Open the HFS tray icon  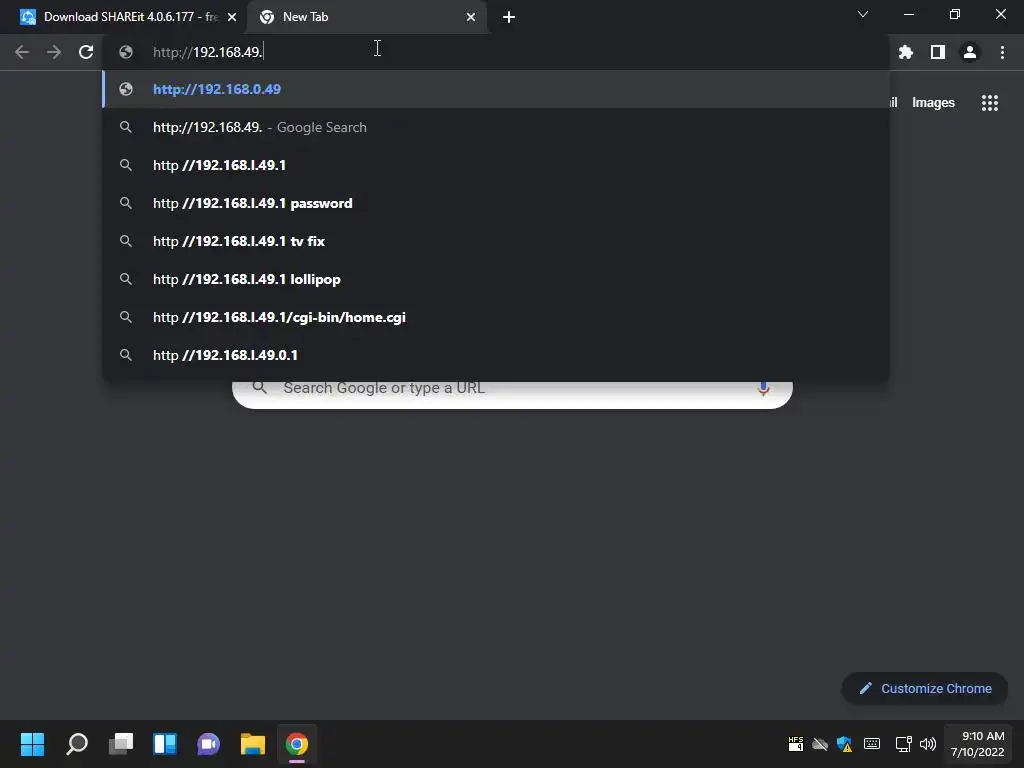(795, 744)
